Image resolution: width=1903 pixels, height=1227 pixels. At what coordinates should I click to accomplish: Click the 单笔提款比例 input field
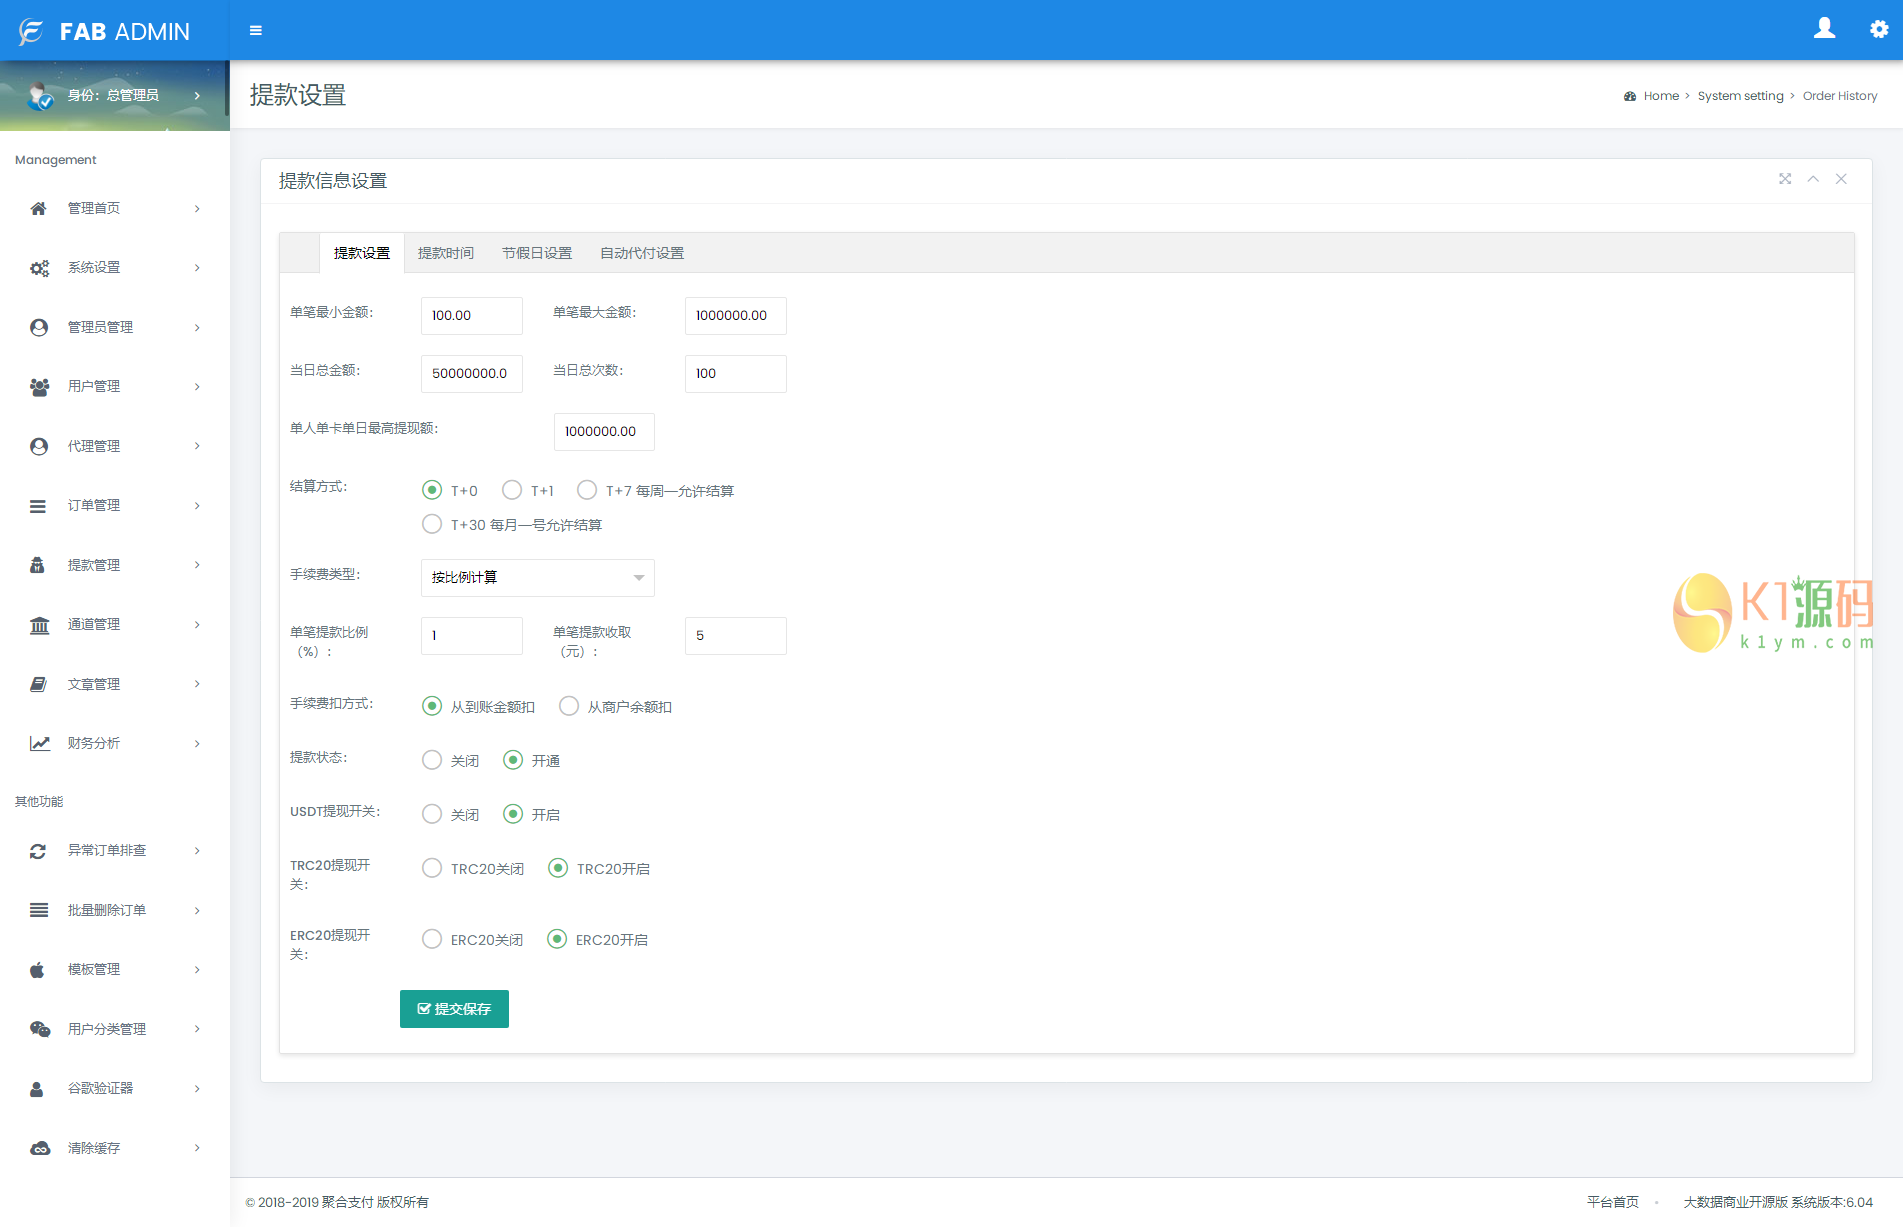coord(472,636)
